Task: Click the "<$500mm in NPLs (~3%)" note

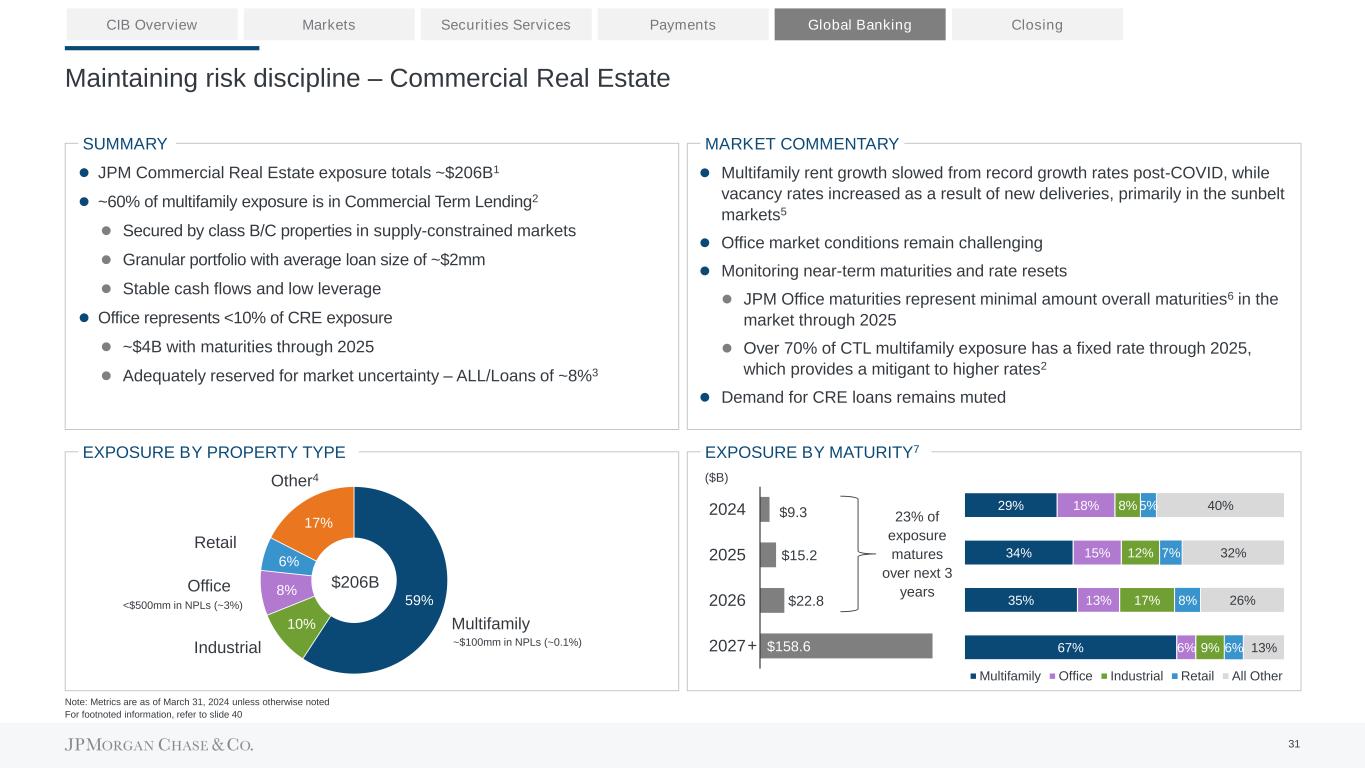Action: [181, 606]
